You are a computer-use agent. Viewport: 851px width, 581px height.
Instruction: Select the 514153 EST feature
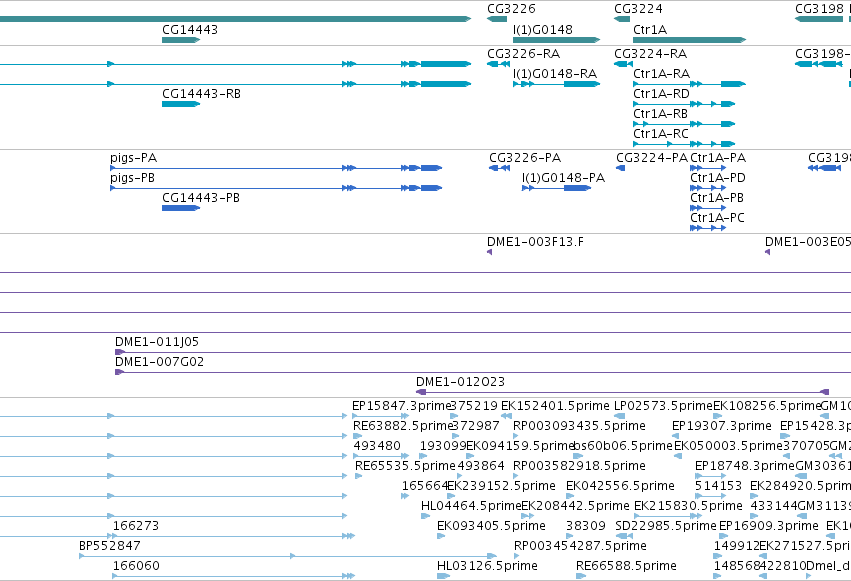(710, 496)
